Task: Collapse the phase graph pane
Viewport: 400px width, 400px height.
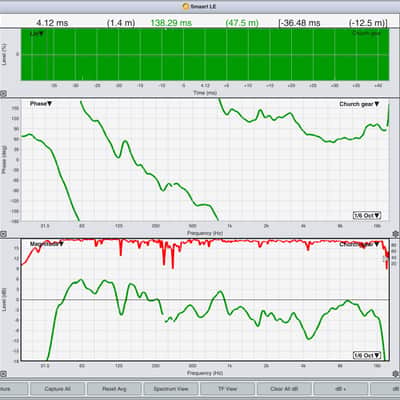Action: click(x=3, y=234)
